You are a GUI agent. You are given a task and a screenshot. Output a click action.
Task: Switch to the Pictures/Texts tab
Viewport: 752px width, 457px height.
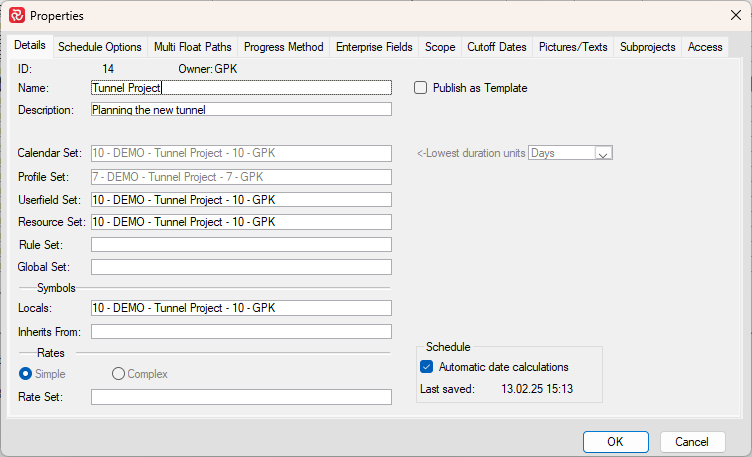(x=573, y=47)
